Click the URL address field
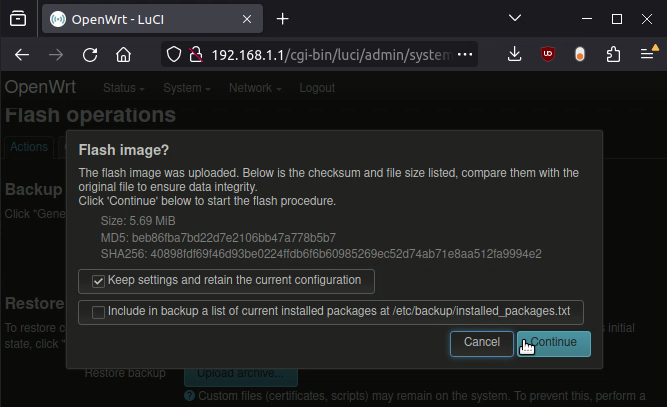Viewport: 667px width, 407px height. point(332,55)
